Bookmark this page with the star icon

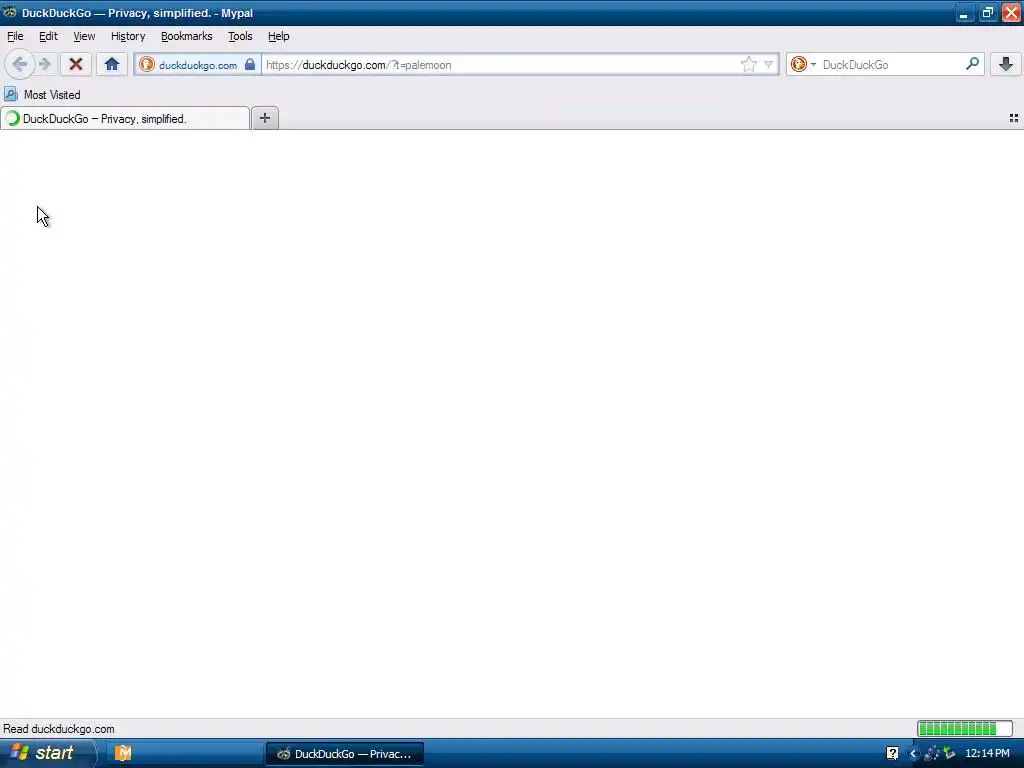pos(748,64)
